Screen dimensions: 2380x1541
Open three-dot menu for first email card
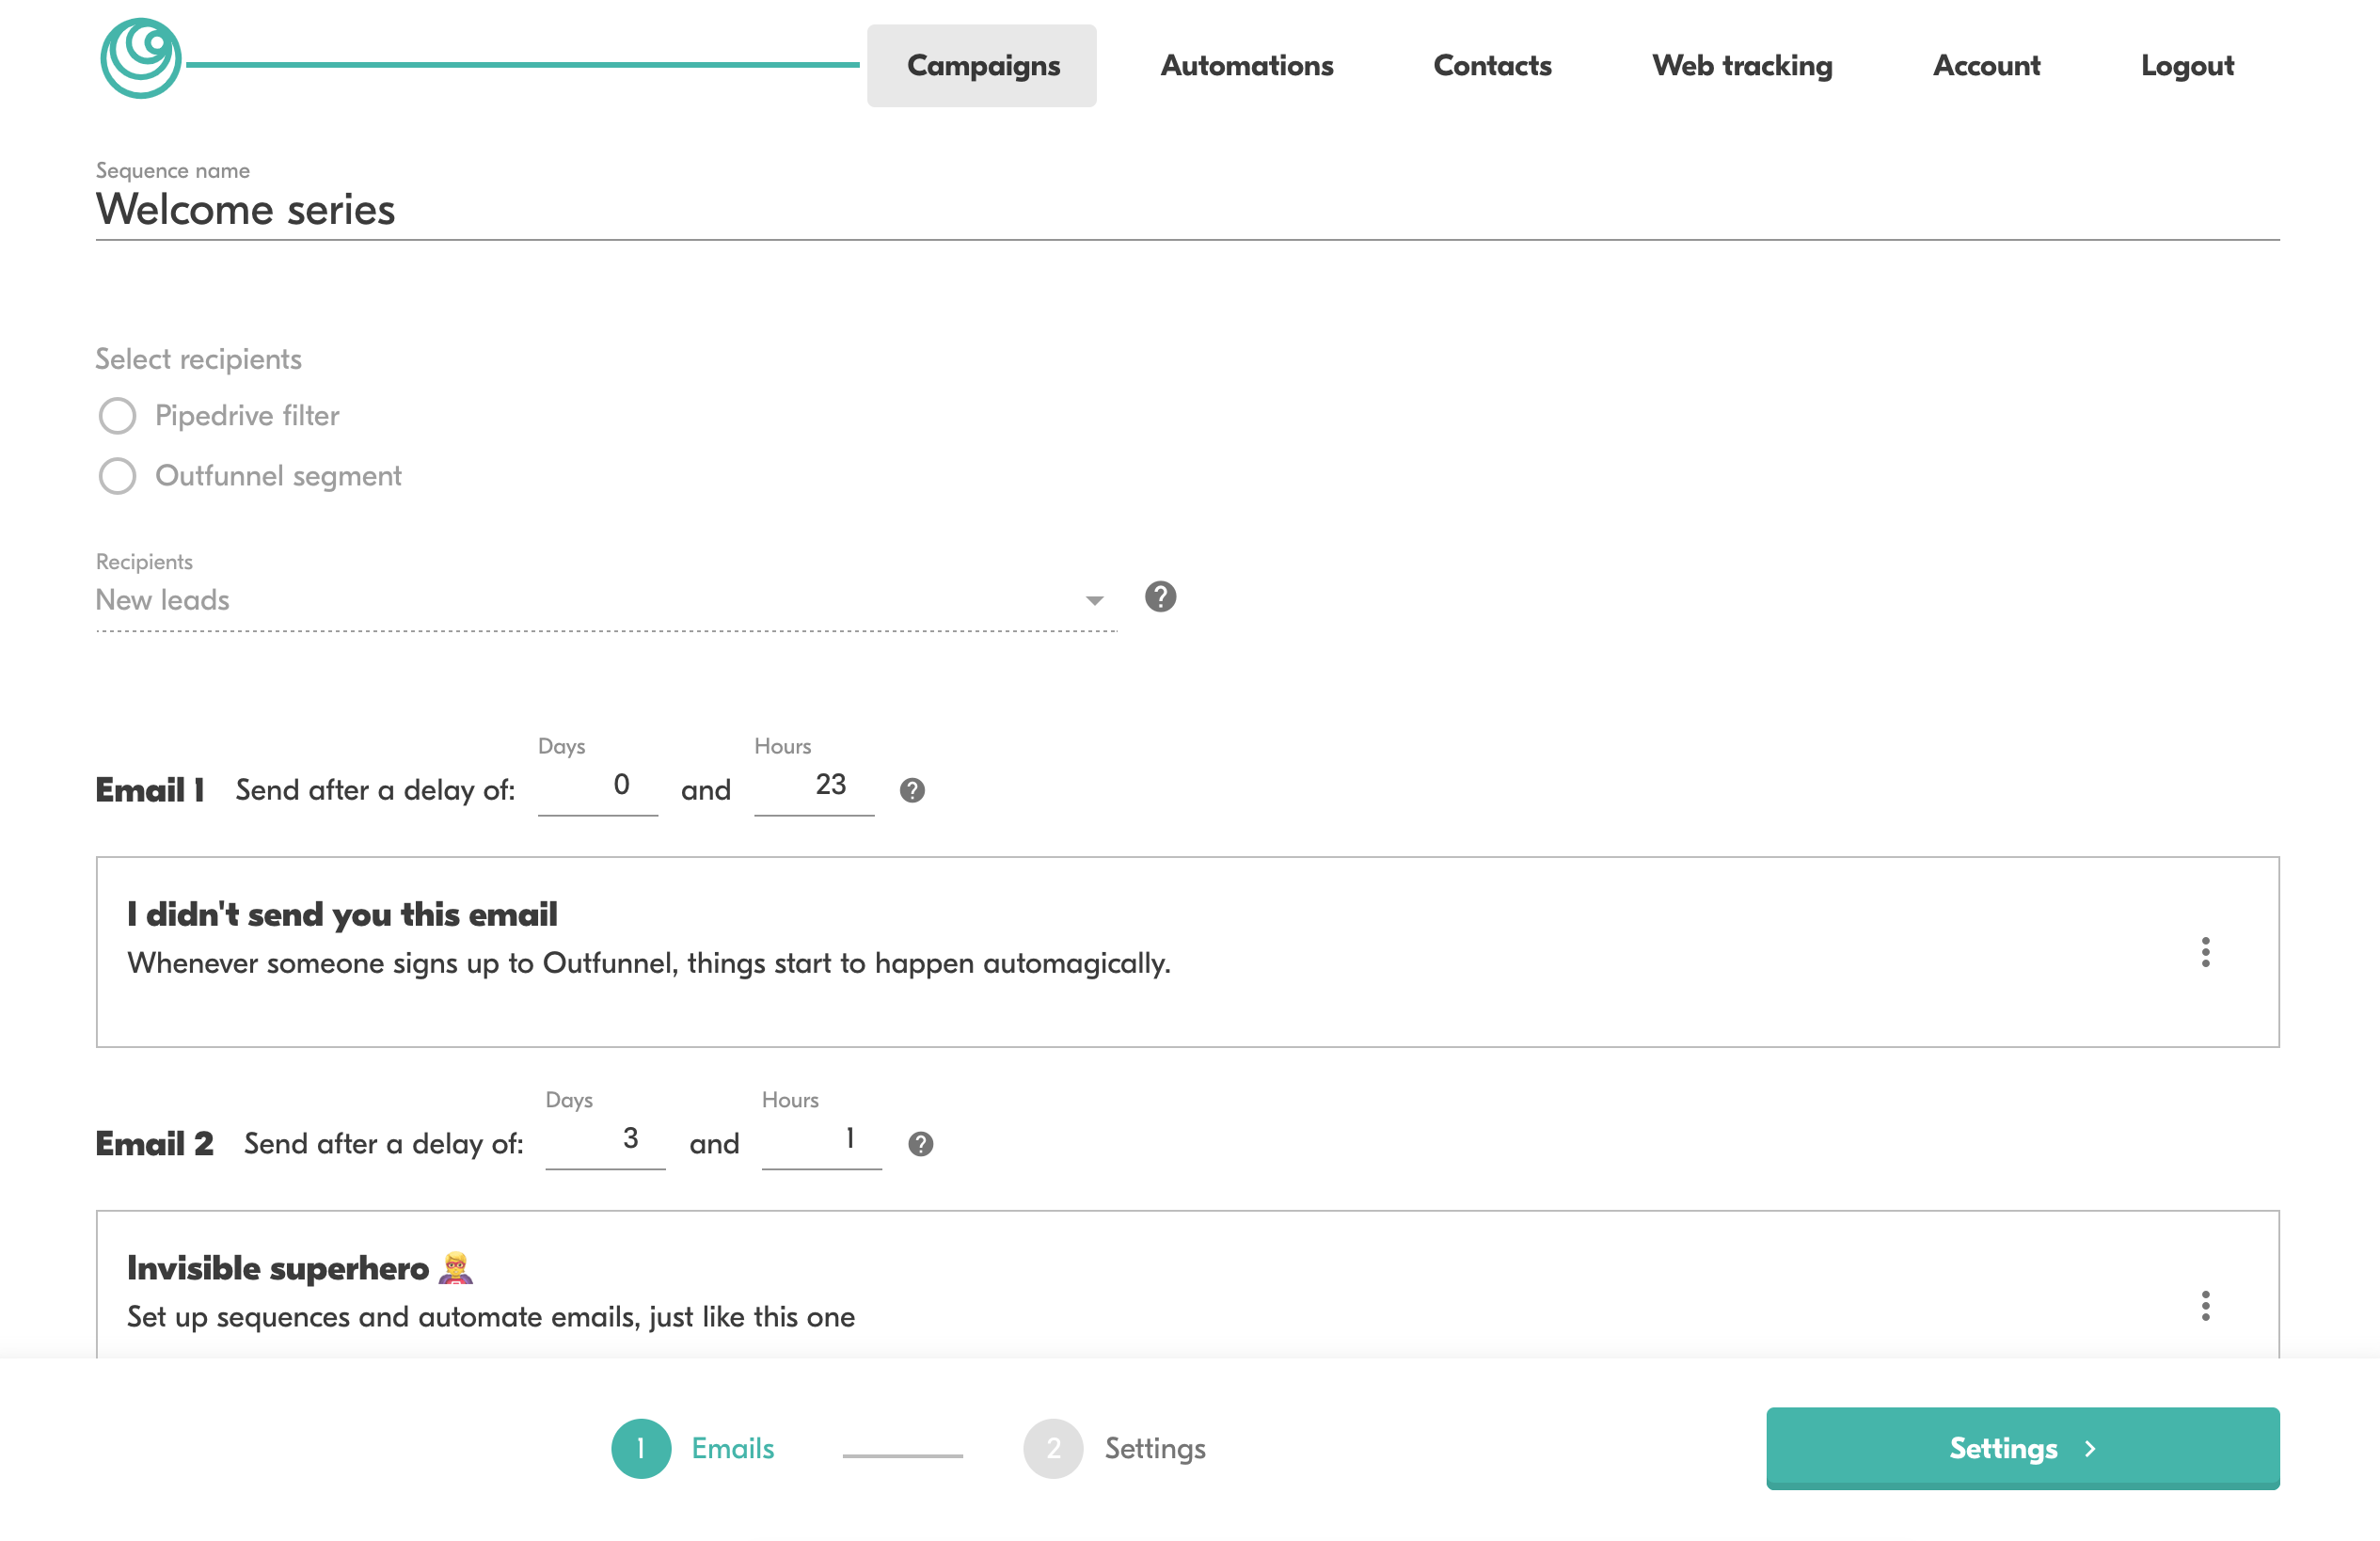pyautogui.click(x=2205, y=952)
